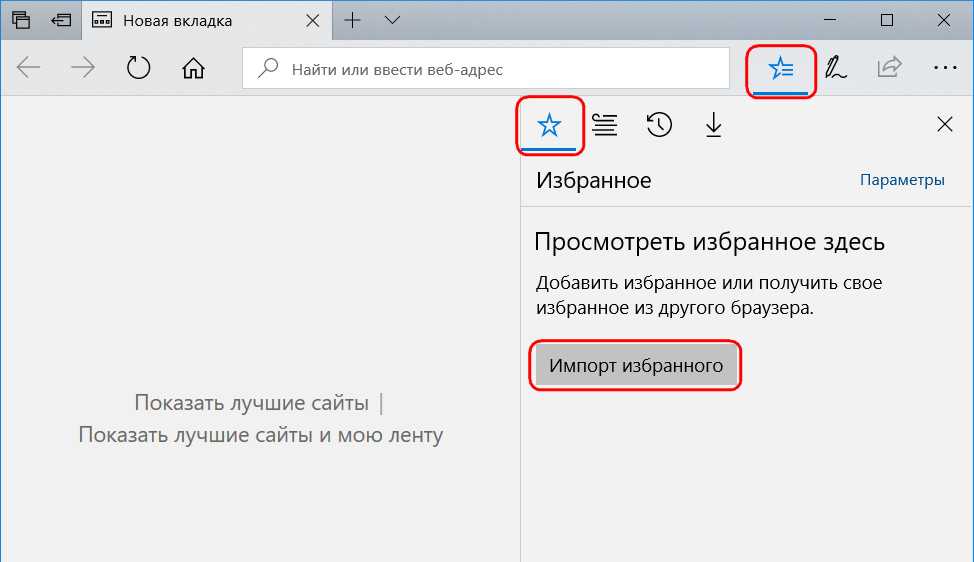Image resolution: width=974 pixels, height=562 pixels.
Task: Set these tabs aside
Action: (x=61, y=20)
